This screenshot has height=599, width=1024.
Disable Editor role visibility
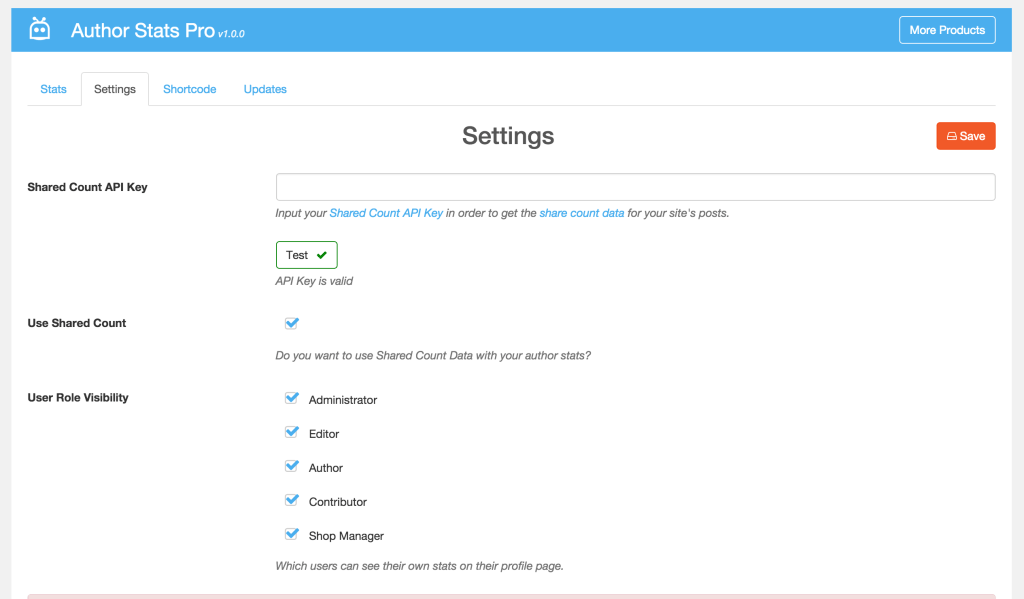pyautogui.click(x=291, y=431)
